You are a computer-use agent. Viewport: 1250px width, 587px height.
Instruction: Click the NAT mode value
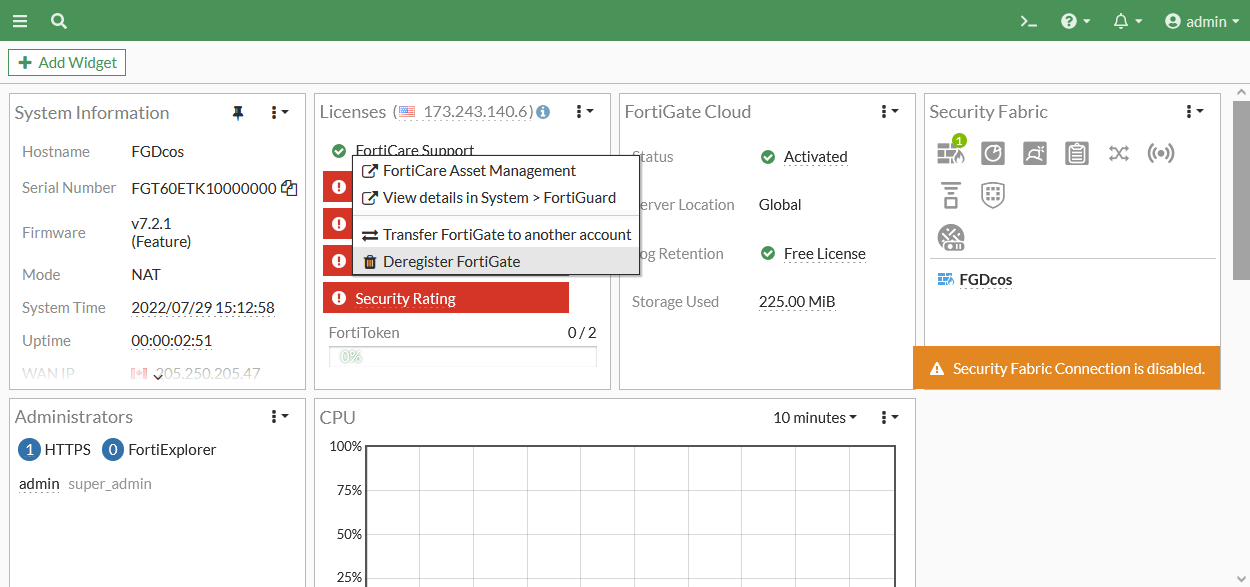[146, 275]
